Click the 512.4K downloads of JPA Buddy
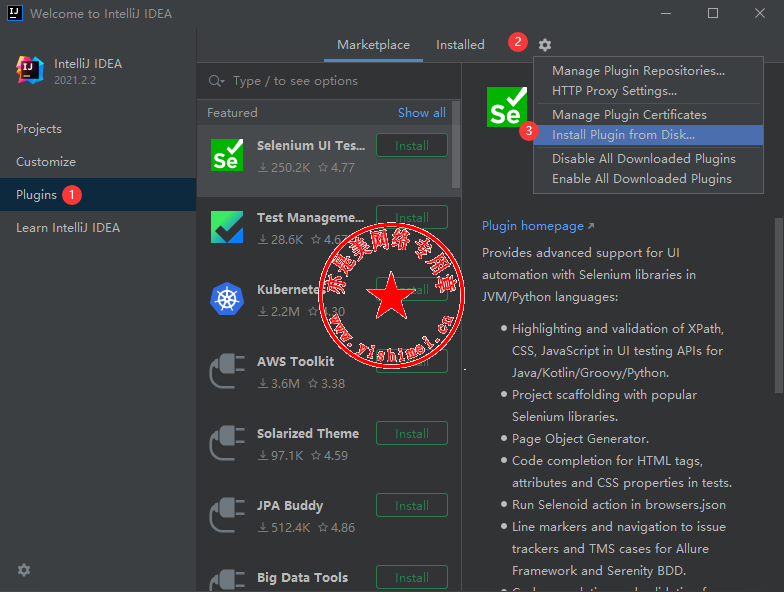This screenshot has height=592, width=784. (x=284, y=528)
